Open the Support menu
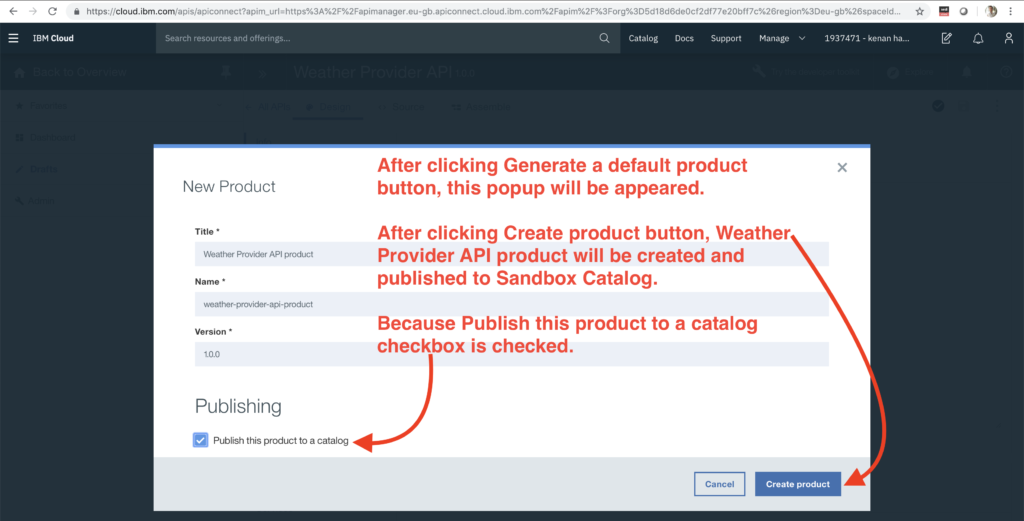Screen dimensions: 1024x521 [726, 39]
